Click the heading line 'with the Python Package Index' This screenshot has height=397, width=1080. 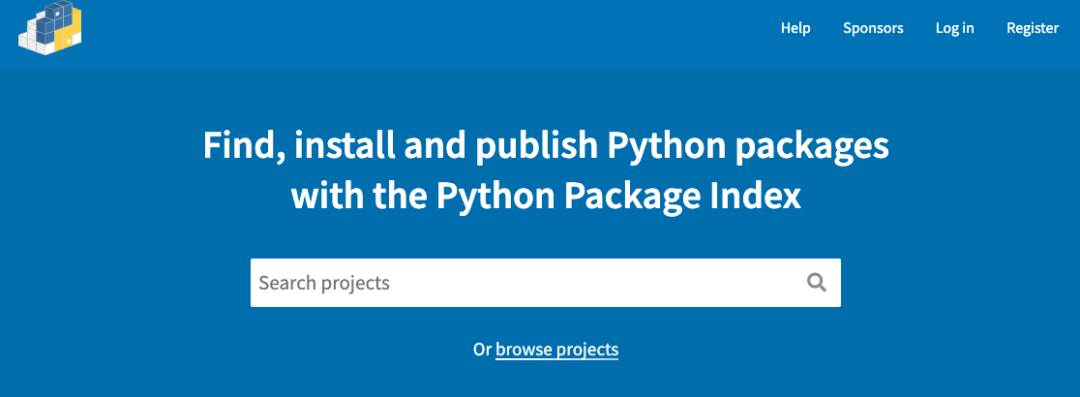click(546, 196)
